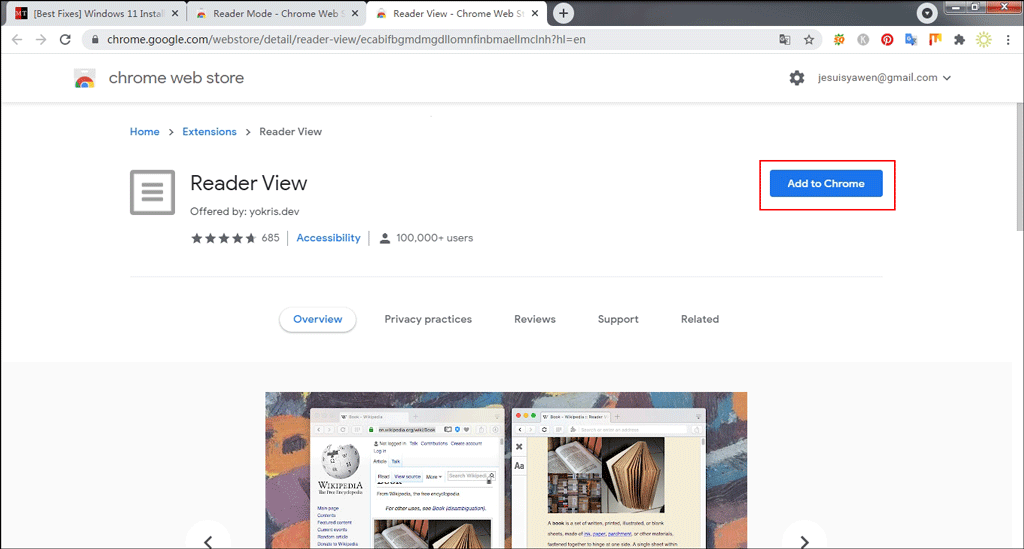Open the Google Translate extension icon
The height and width of the screenshot is (549, 1024).
tap(911, 40)
